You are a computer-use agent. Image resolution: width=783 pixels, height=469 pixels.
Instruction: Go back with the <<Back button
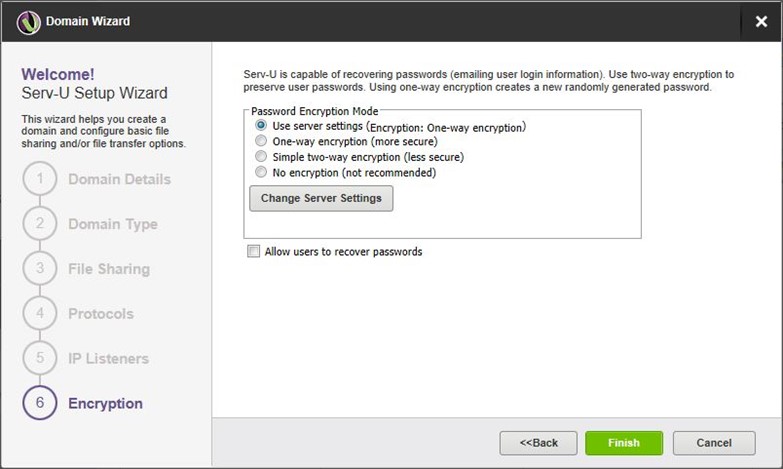[538, 443]
